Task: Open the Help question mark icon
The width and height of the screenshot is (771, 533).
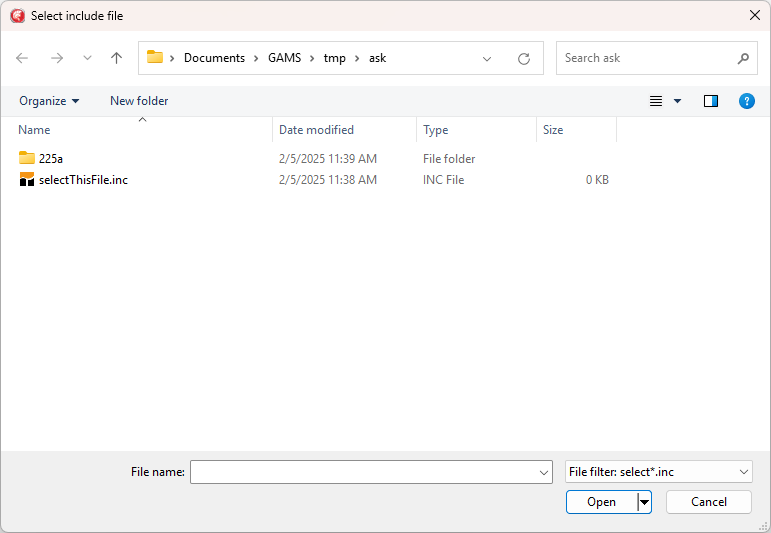Action: (746, 101)
